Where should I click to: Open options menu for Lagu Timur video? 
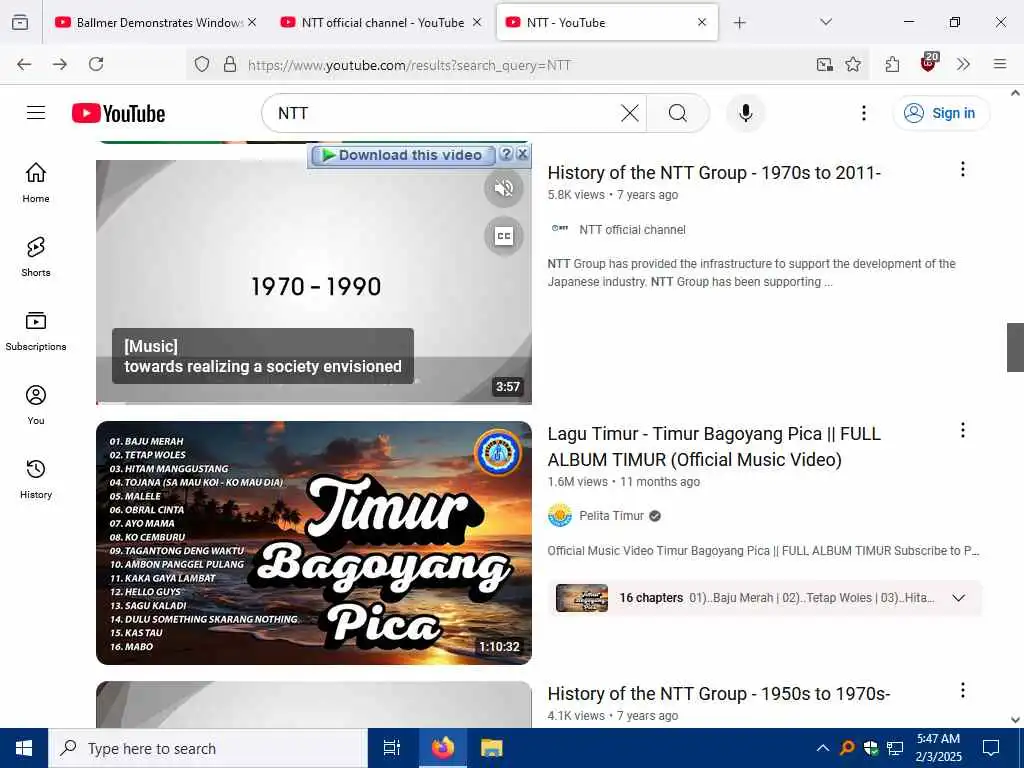click(x=962, y=430)
